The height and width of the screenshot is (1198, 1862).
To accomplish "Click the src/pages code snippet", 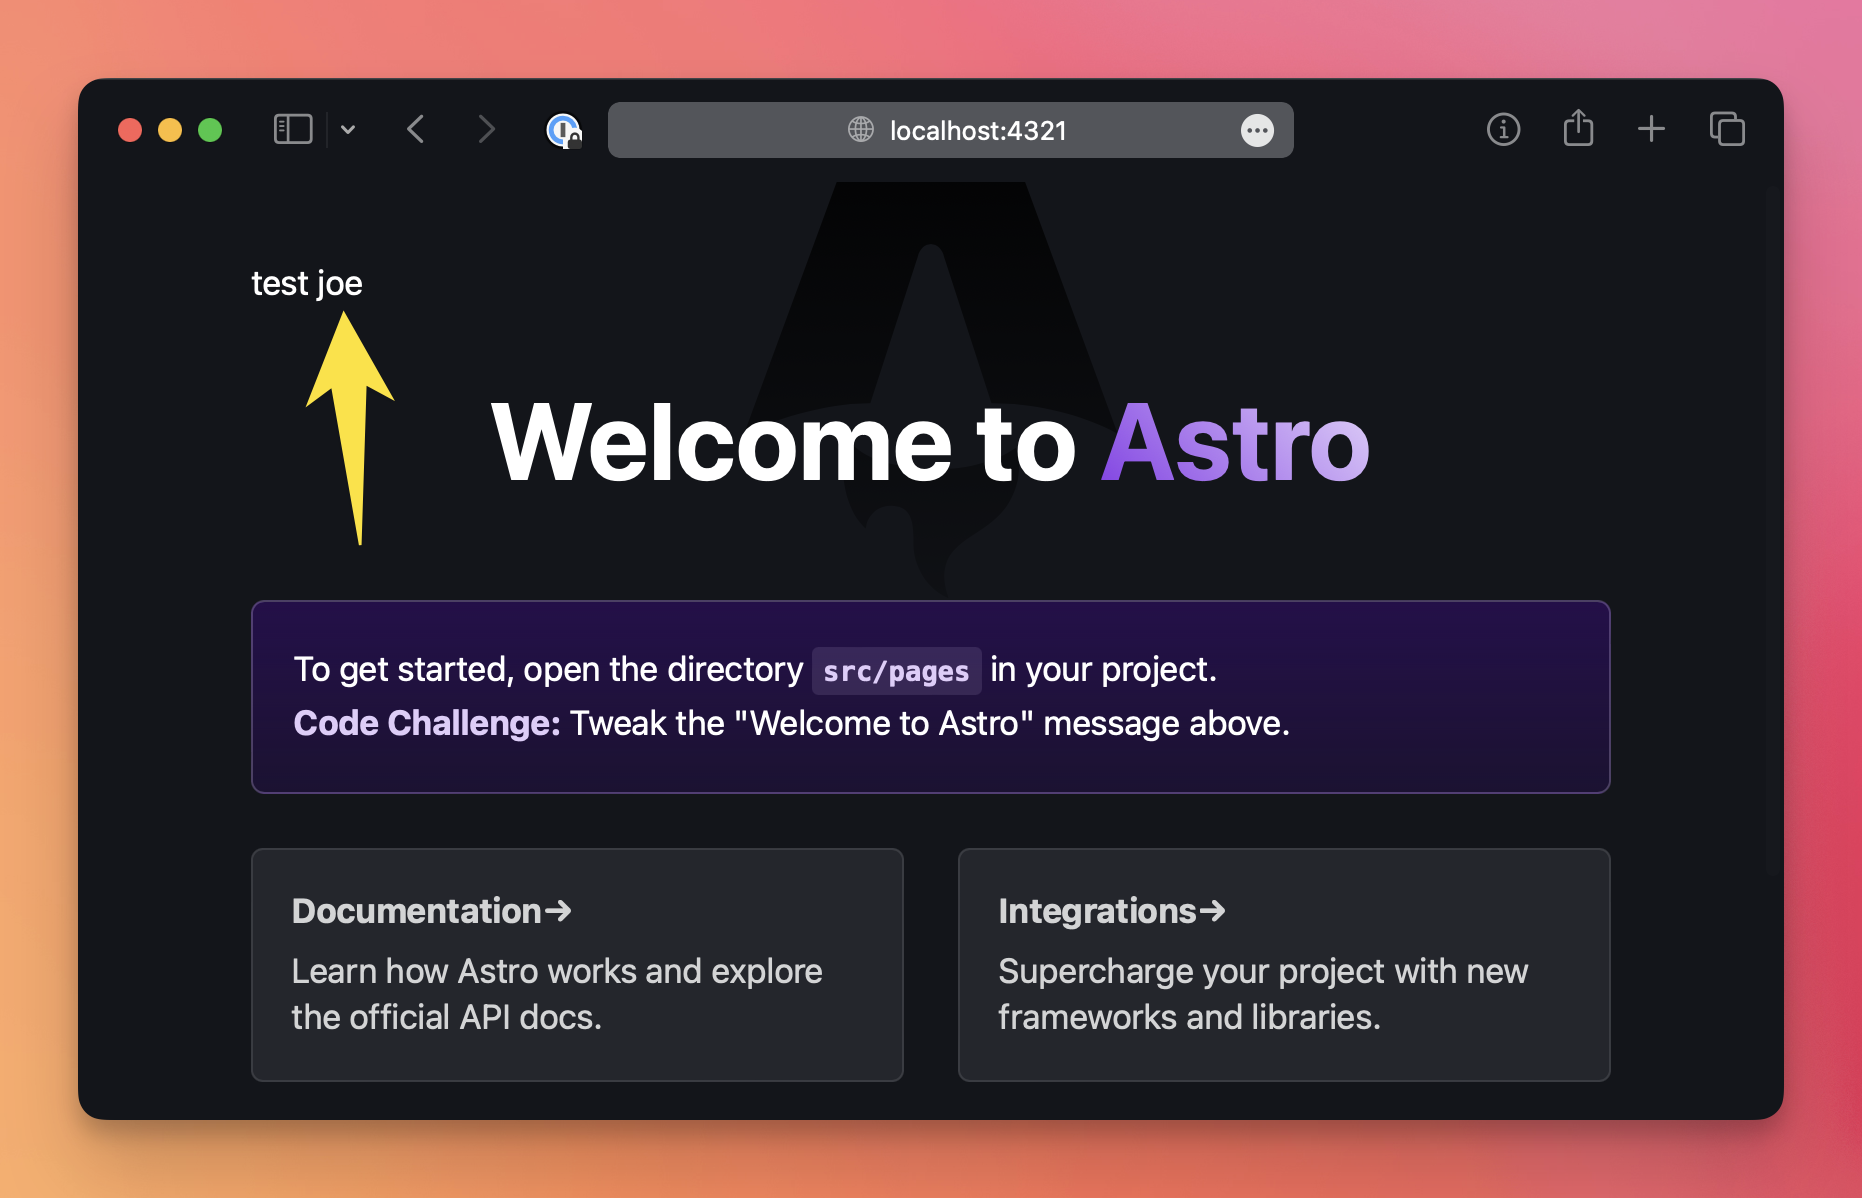I will click(x=896, y=671).
